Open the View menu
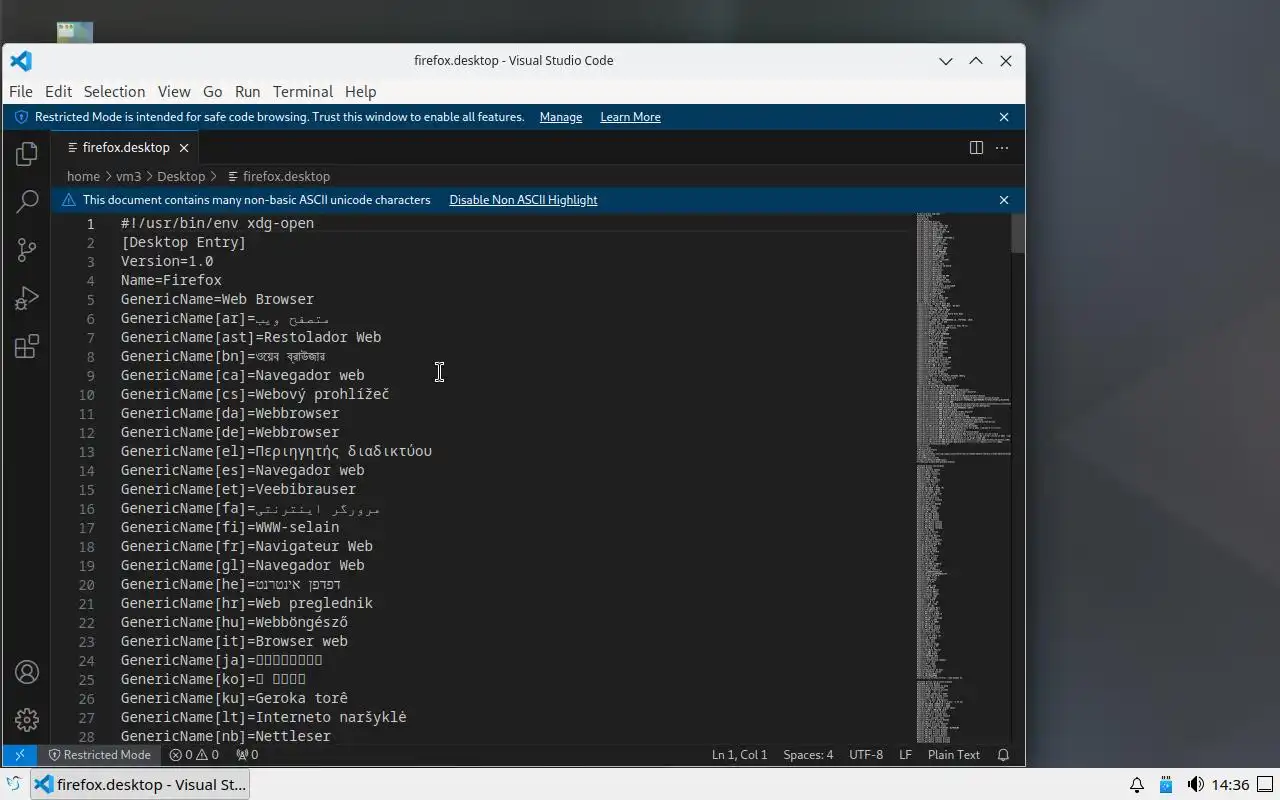 click(x=174, y=91)
